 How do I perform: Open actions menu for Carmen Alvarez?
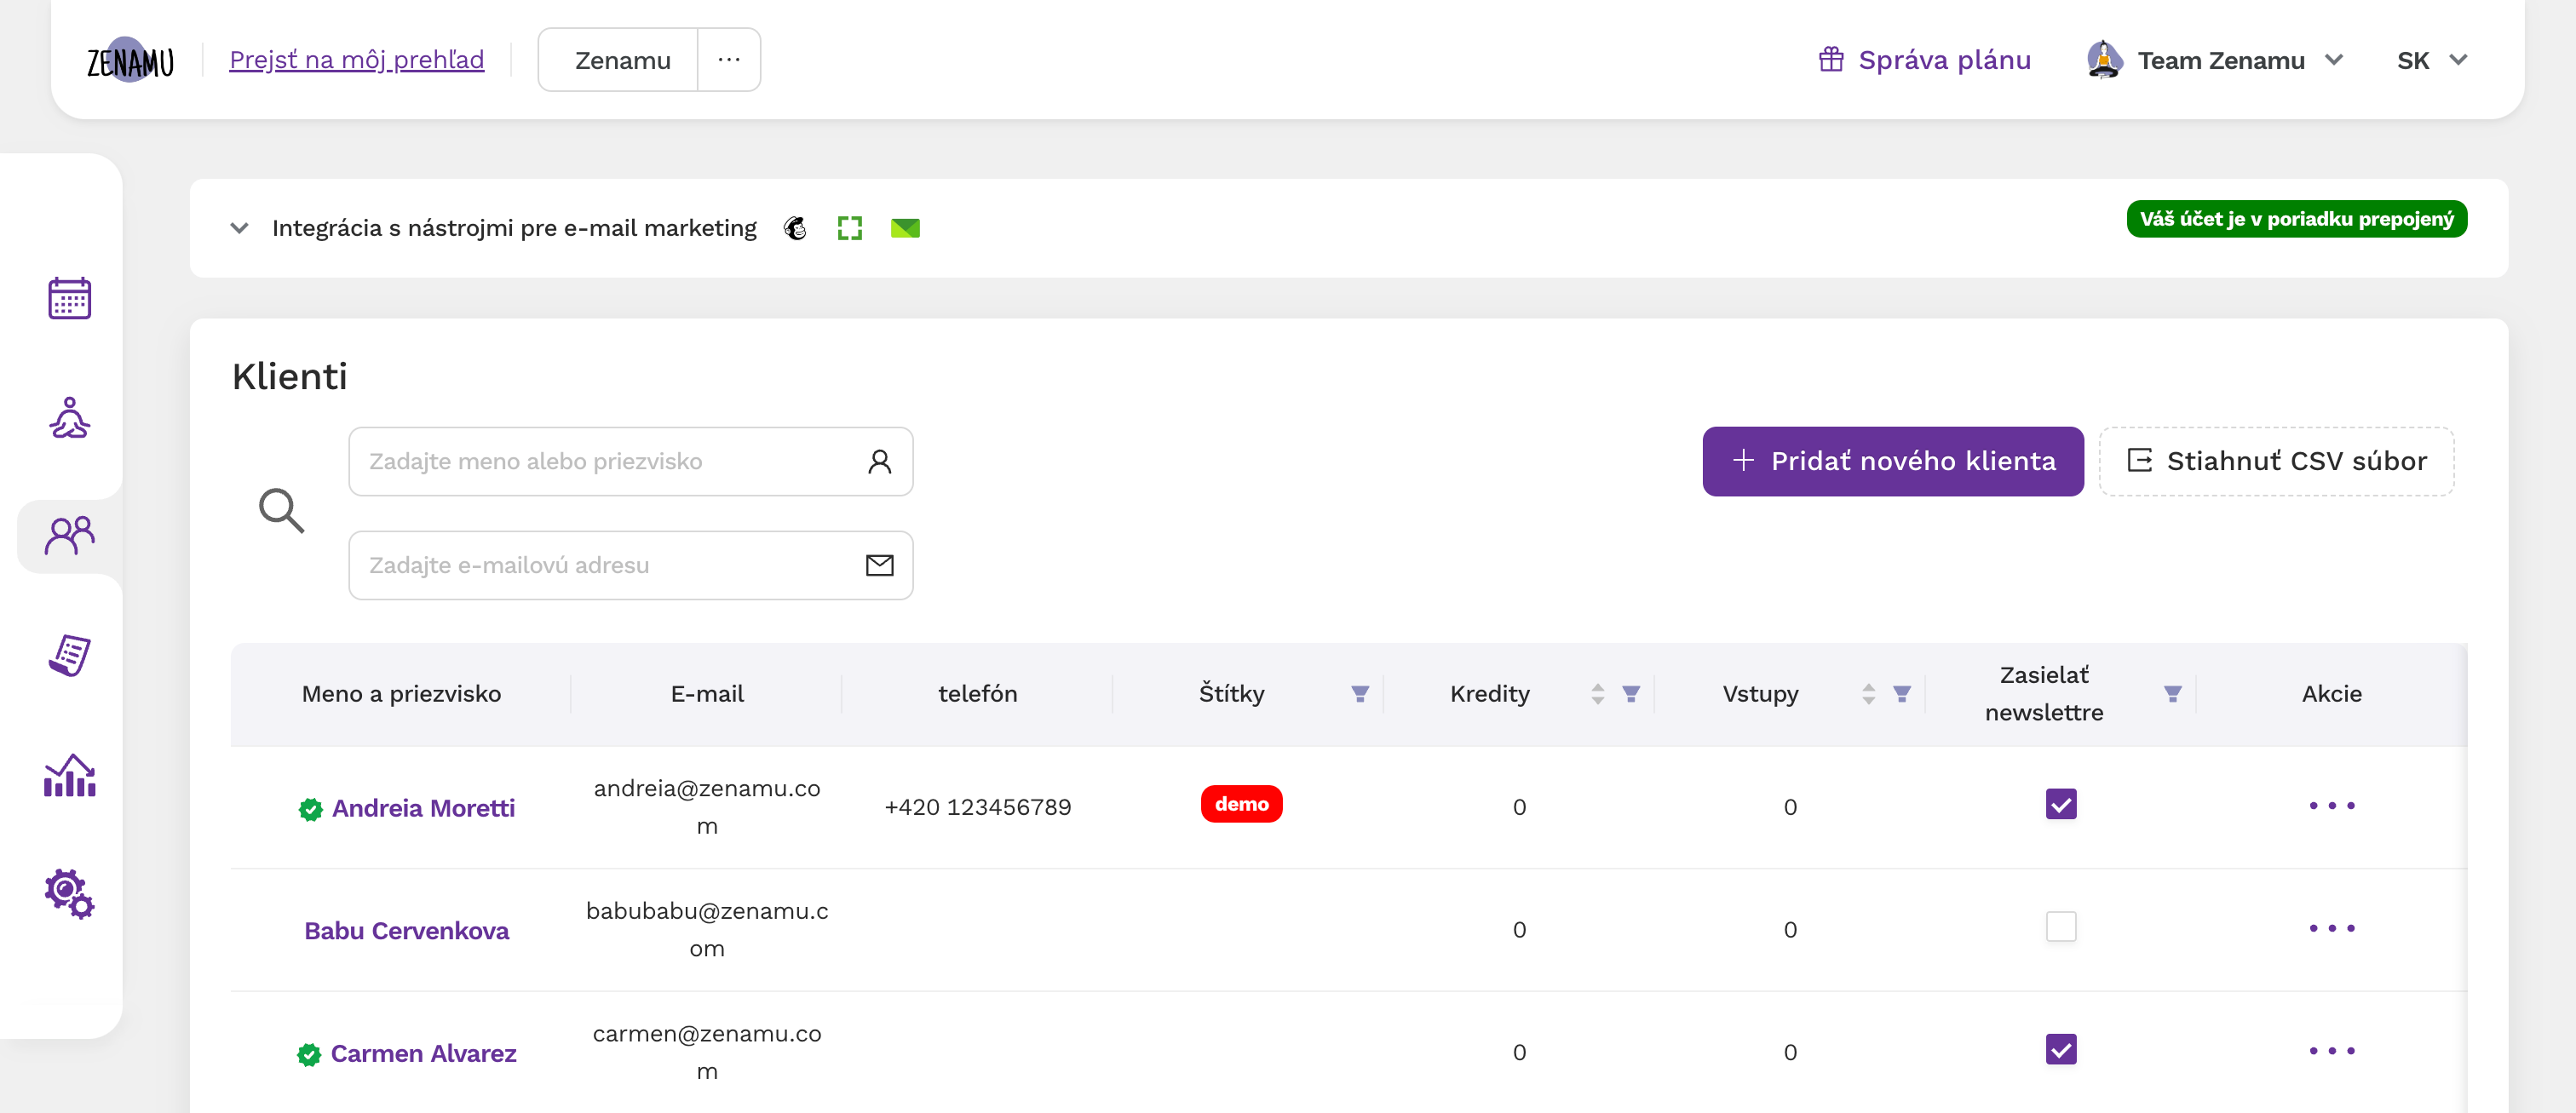click(2332, 1051)
